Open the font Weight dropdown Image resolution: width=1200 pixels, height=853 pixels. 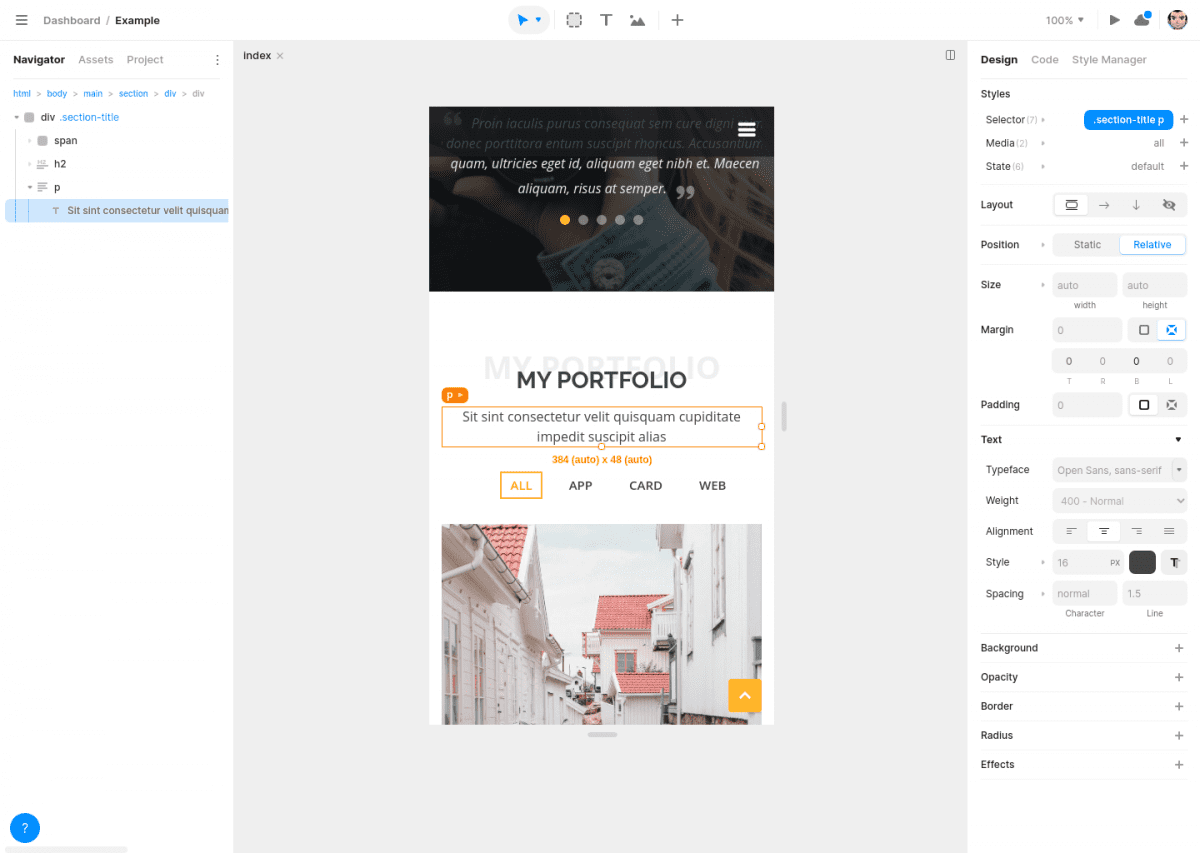(1119, 500)
